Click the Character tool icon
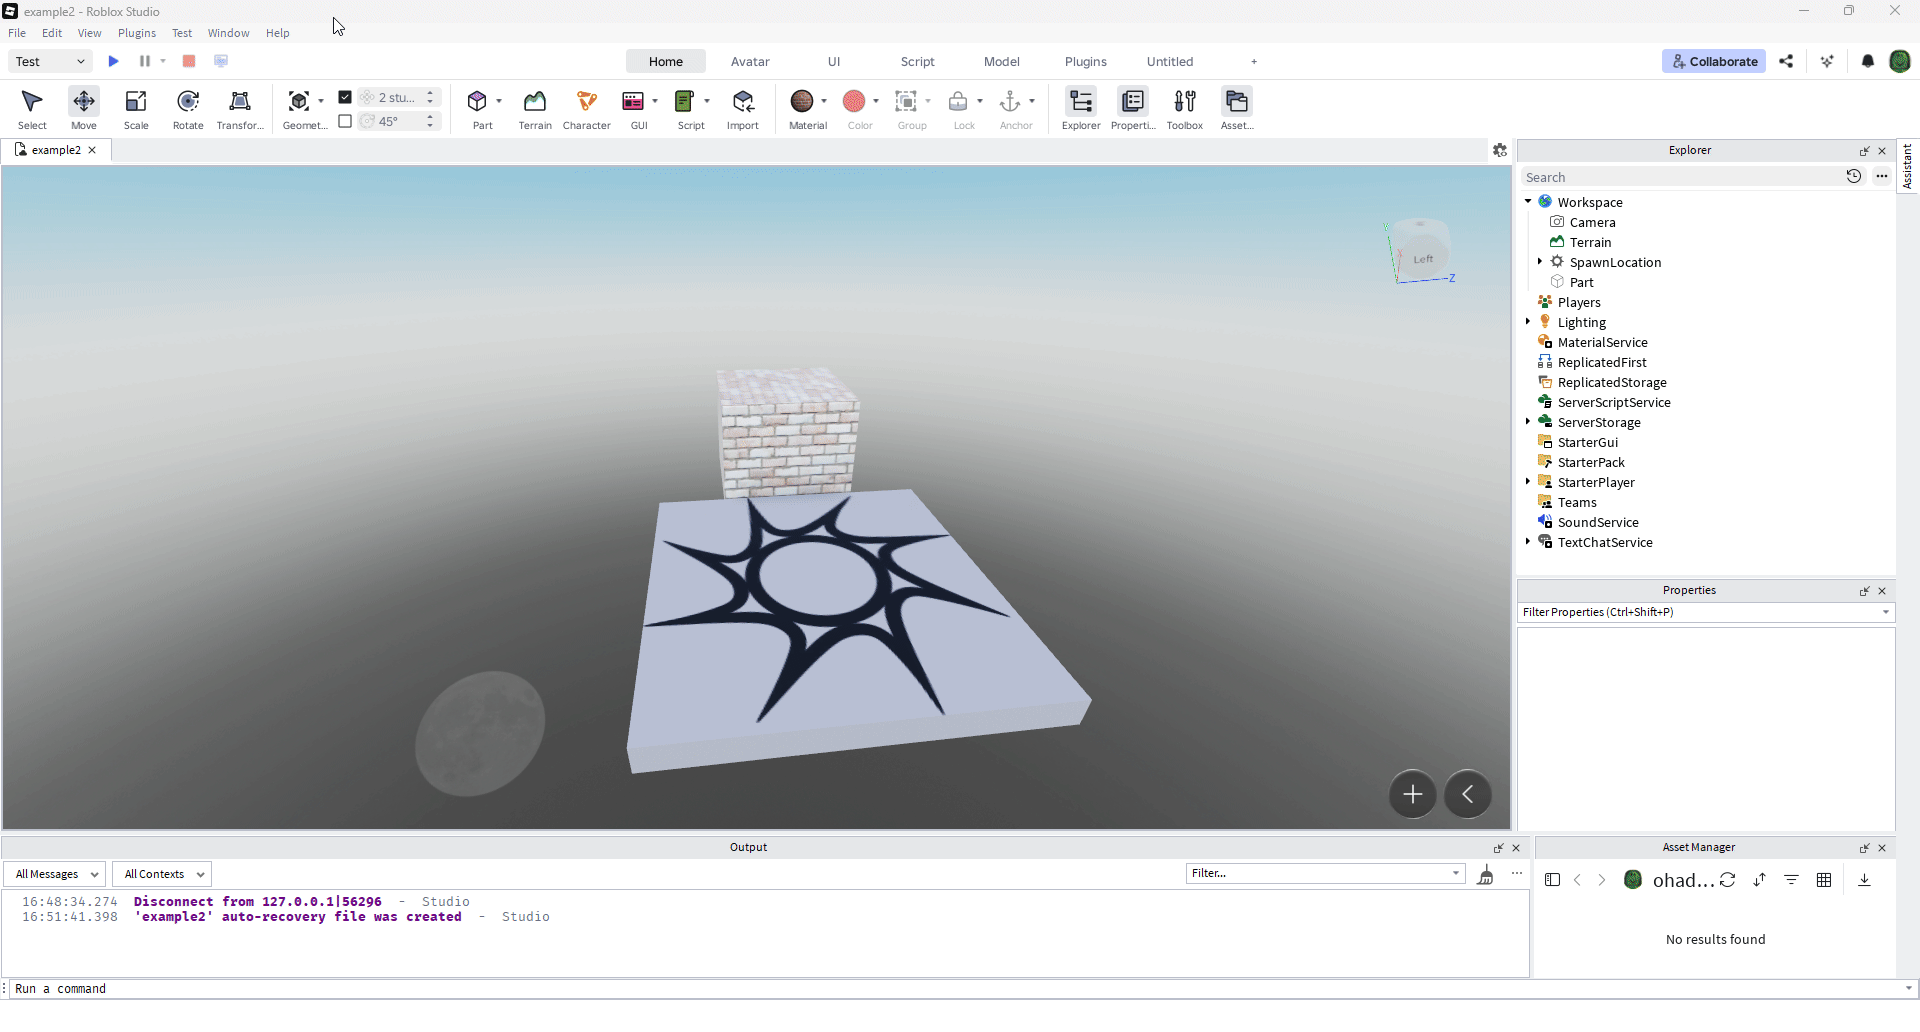Viewport: 1920px width, 1032px height. tap(586, 108)
